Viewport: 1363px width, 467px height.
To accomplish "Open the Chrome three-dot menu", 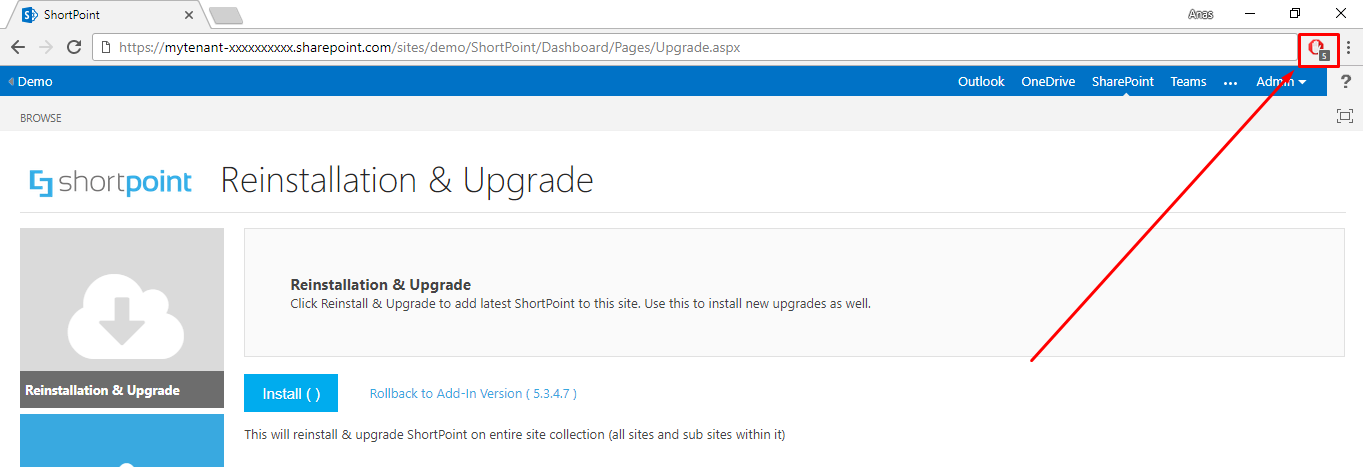I will (x=1348, y=47).
